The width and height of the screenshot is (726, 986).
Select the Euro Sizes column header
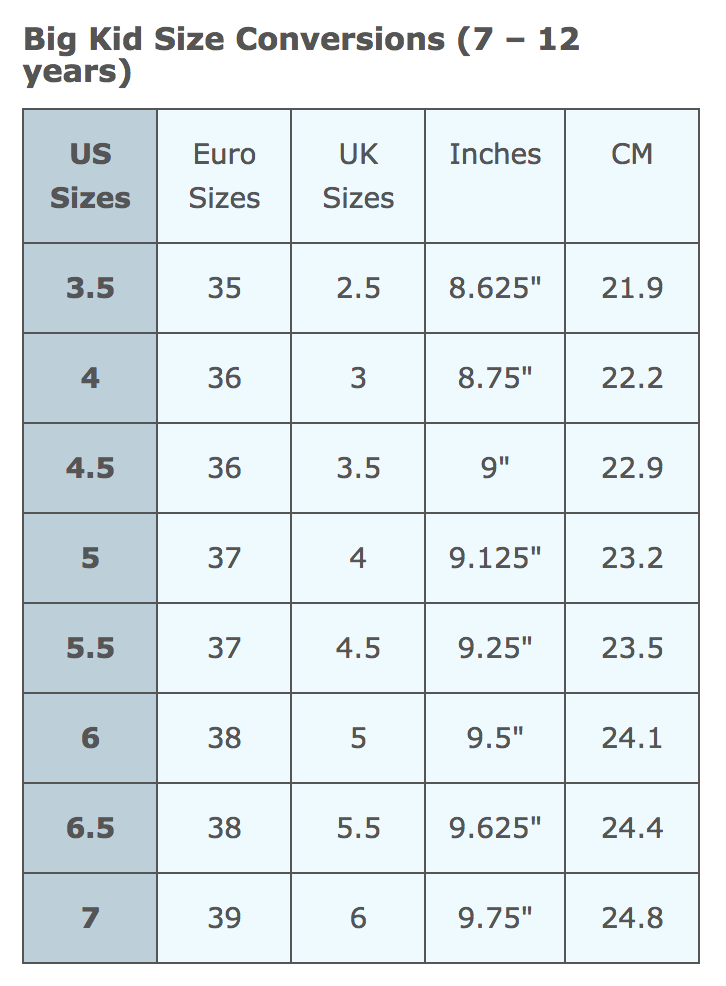point(224,176)
